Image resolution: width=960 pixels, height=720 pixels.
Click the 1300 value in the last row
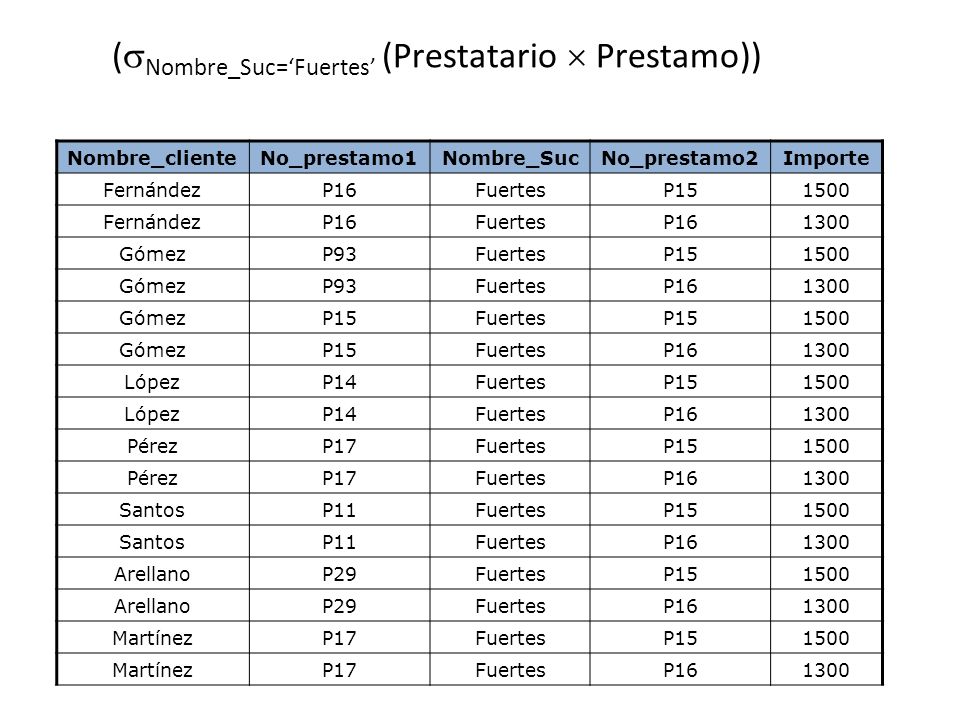tap(826, 670)
